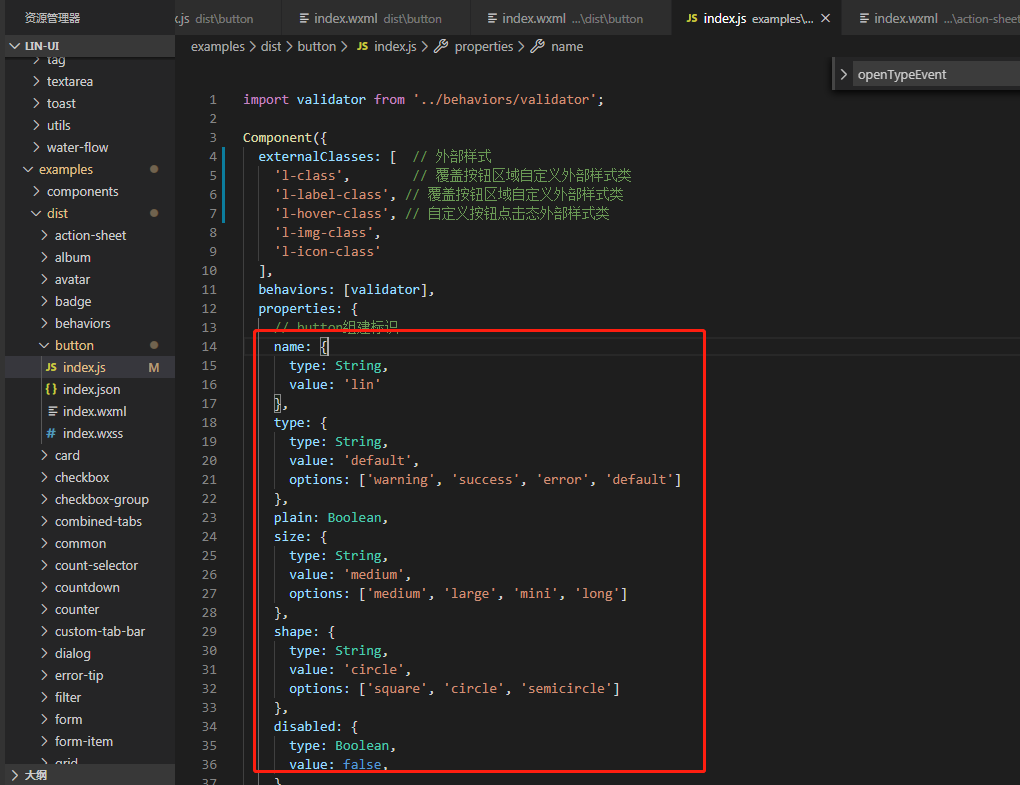Click the braces icon beside index.json

coord(51,389)
